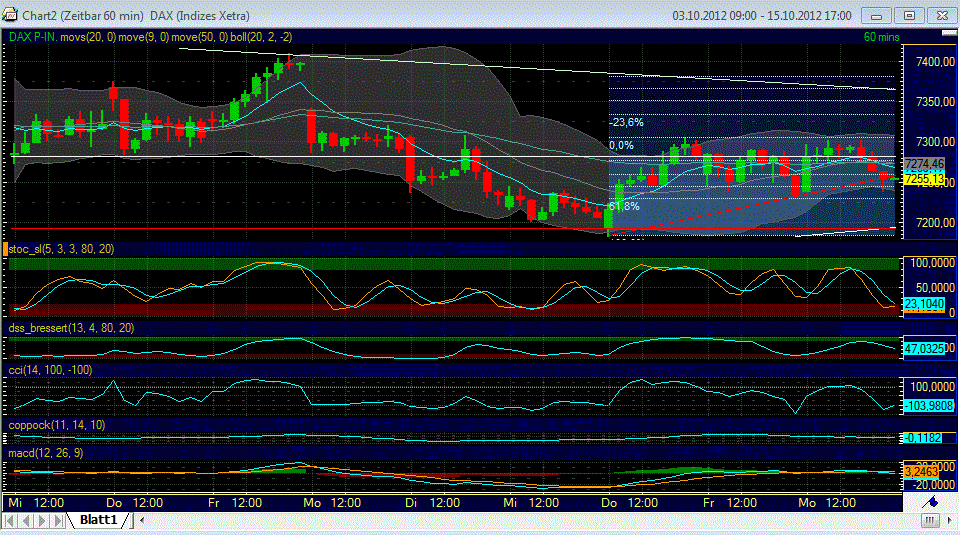Click the -23,6% Fibonacci level label

pyautogui.click(x=626, y=122)
